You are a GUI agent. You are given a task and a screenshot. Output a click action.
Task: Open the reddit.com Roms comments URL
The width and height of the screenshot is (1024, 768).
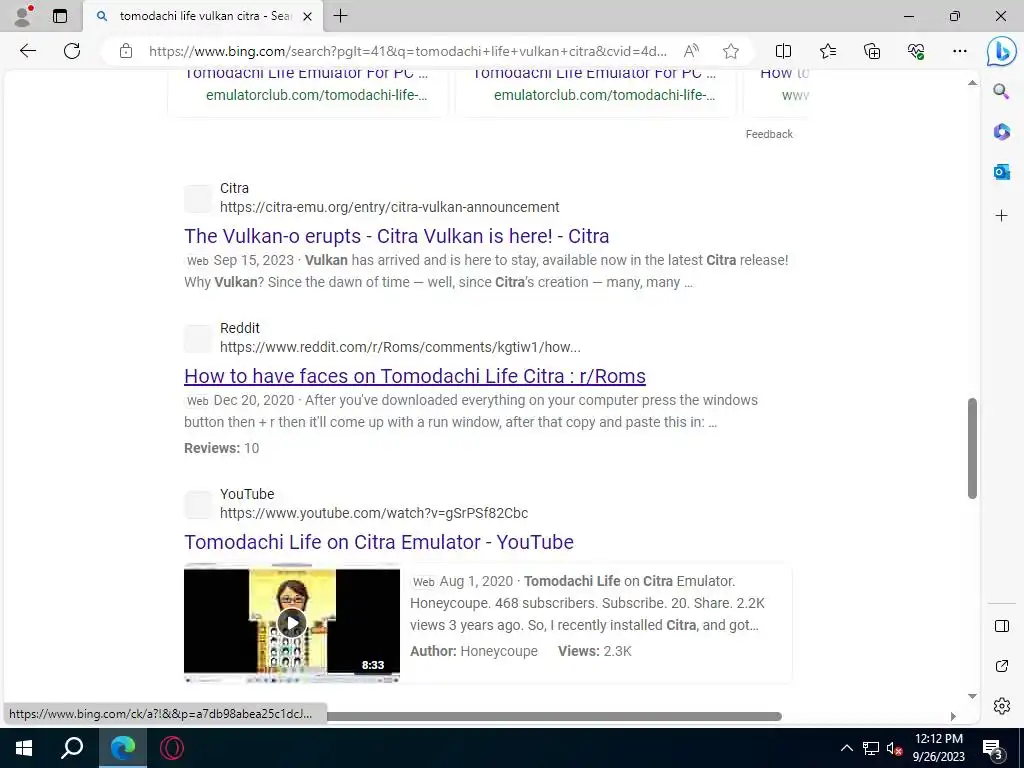[400, 347]
